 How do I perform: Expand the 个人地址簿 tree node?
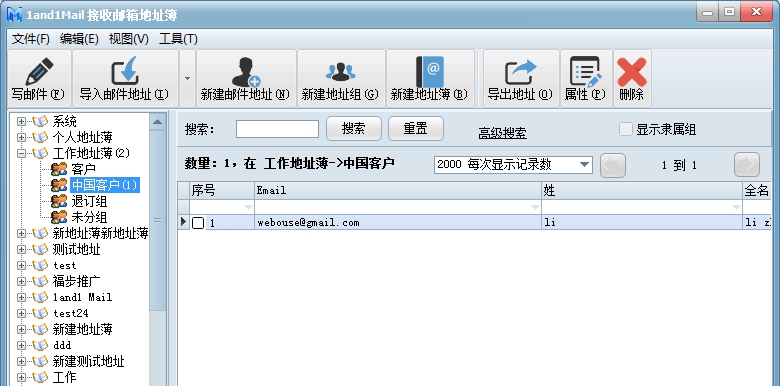[x=21, y=137]
